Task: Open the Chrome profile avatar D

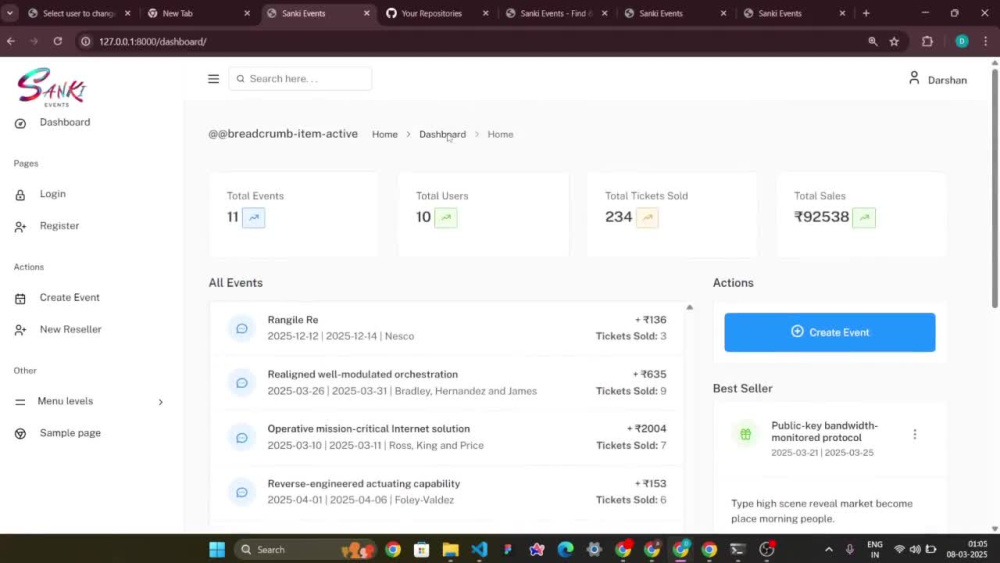Action: [x=962, y=41]
